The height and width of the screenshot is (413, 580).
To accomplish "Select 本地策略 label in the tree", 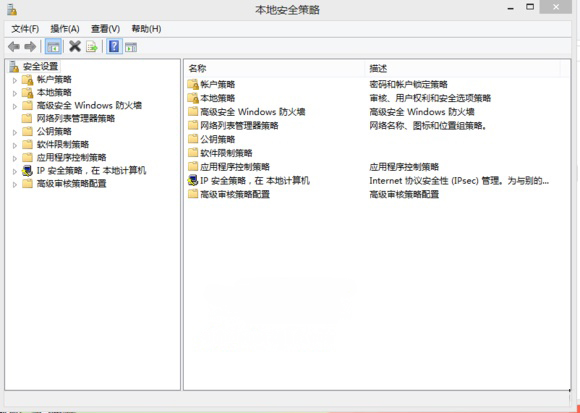I will (54, 92).
